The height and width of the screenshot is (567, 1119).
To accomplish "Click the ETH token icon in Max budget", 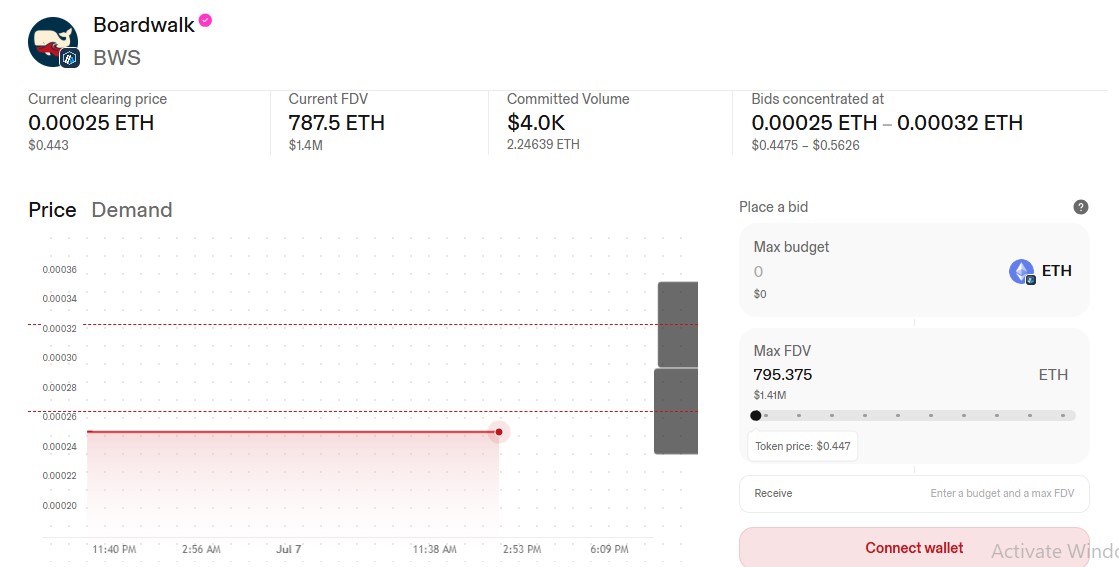I will tap(1022, 271).
